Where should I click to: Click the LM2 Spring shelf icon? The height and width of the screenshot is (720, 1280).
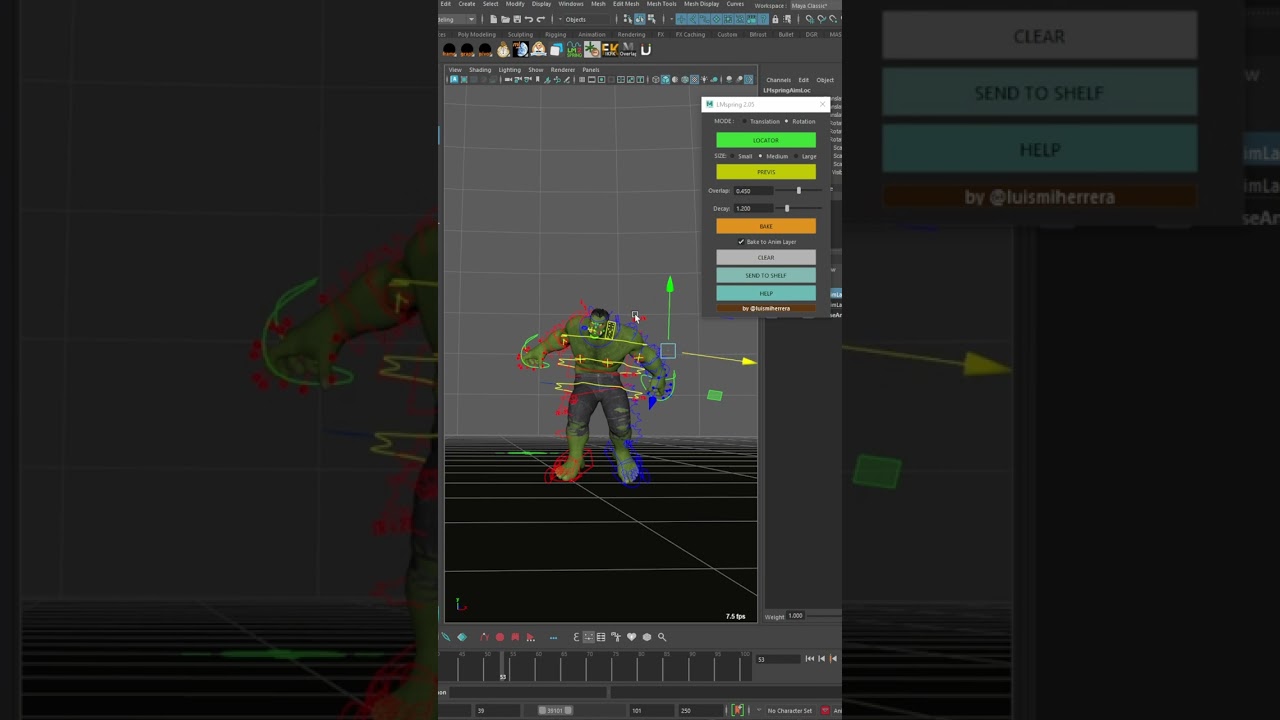(574, 49)
